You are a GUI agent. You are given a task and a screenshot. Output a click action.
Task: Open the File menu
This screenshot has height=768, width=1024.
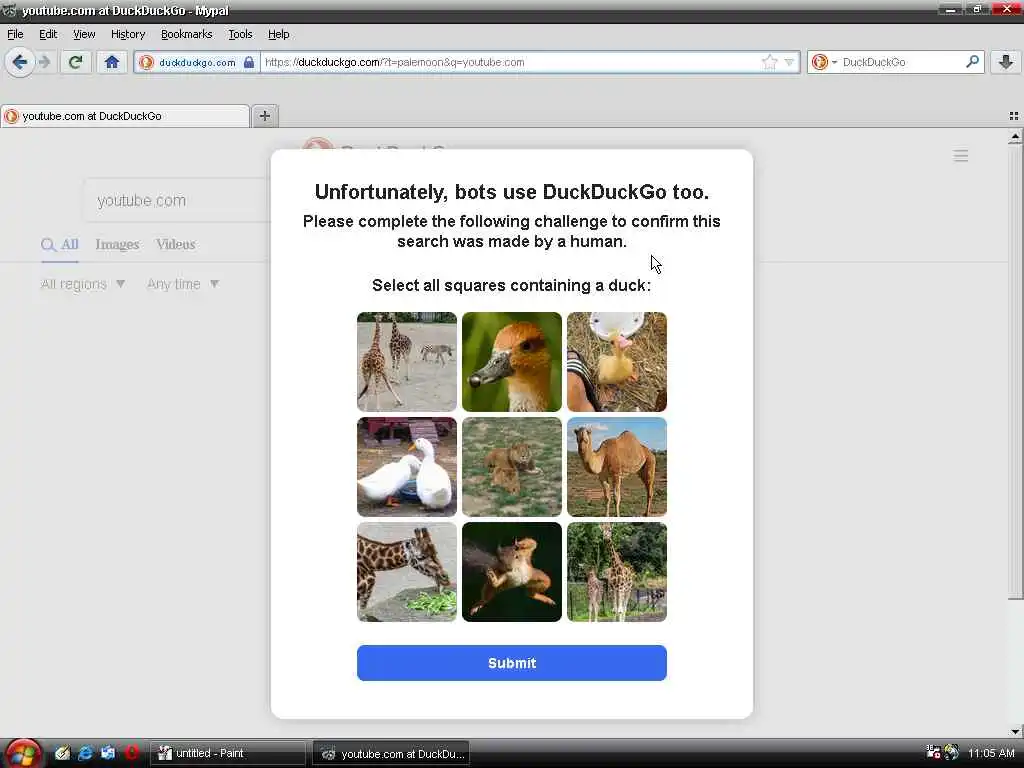15,34
